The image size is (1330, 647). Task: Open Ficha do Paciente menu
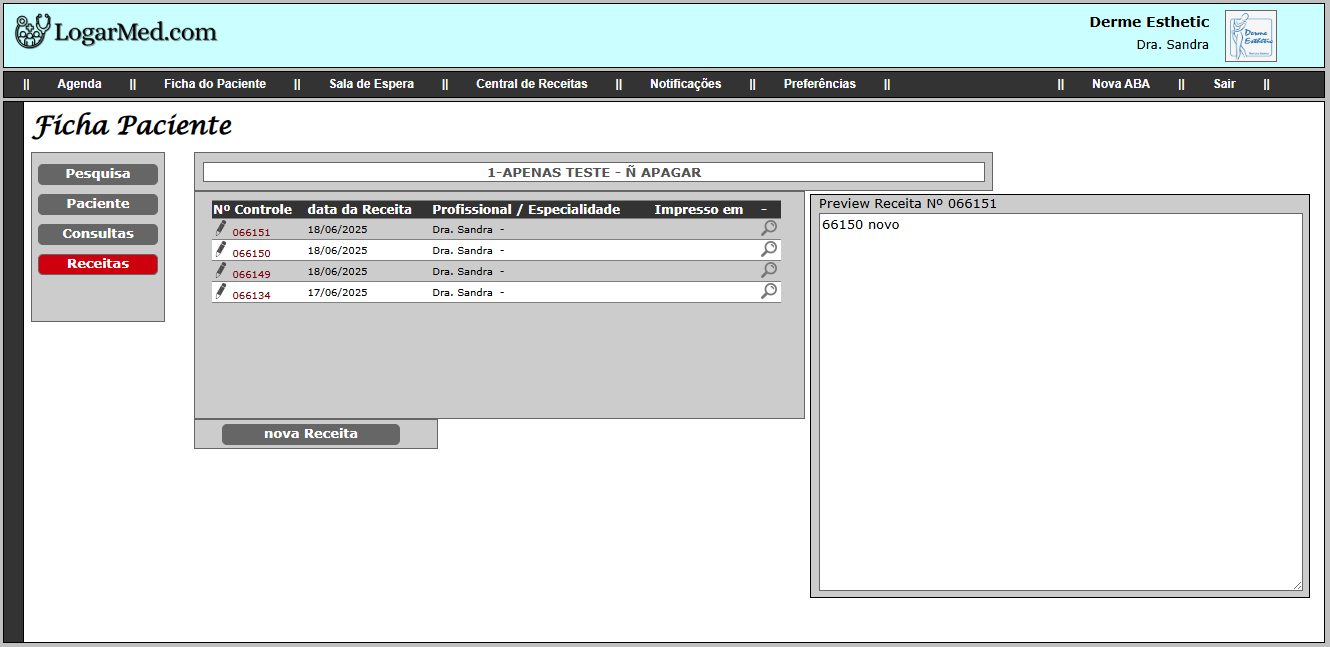pyautogui.click(x=215, y=84)
